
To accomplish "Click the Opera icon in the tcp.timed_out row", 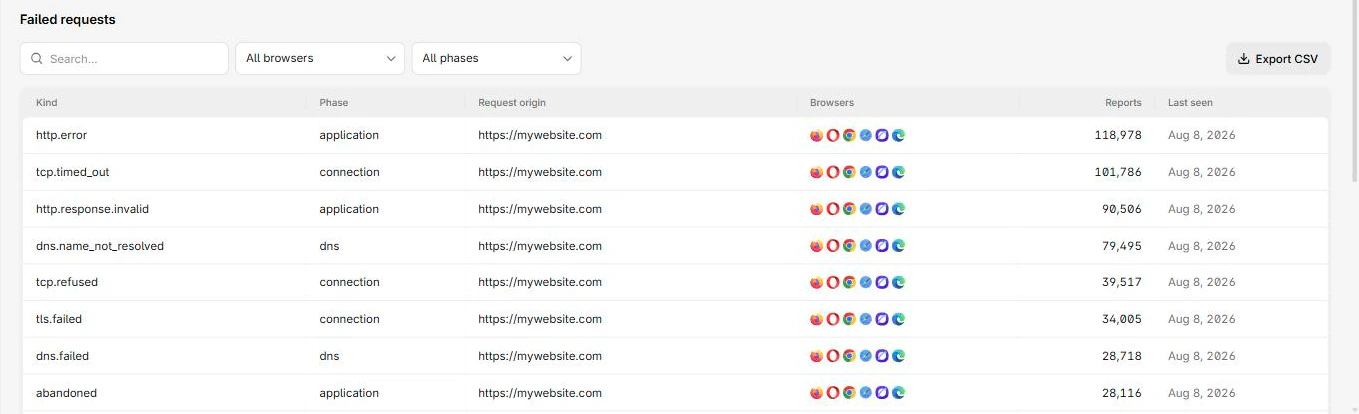I will [x=832, y=172].
